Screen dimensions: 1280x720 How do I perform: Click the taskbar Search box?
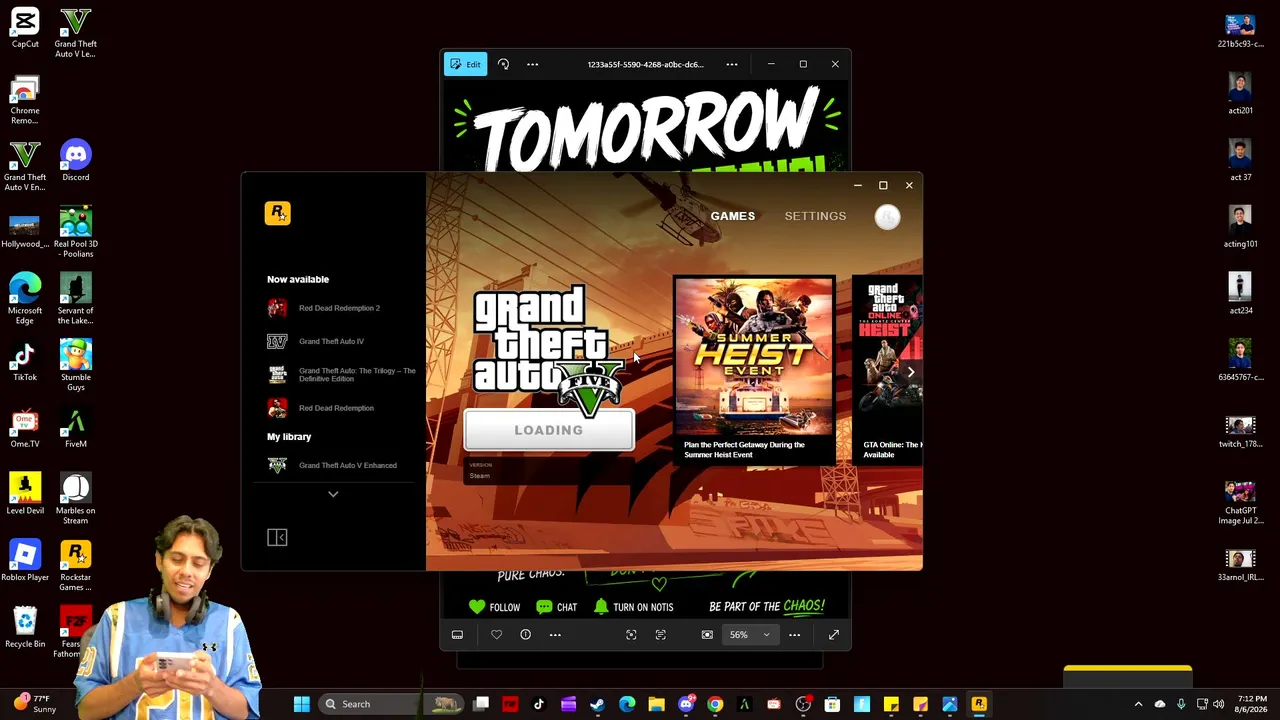click(x=390, y=704)
